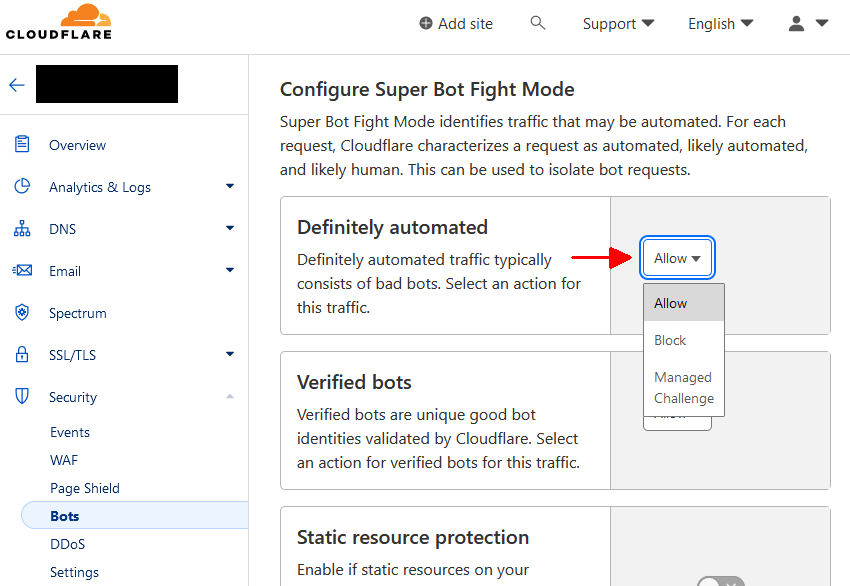850x586 pixels.
Task: Click the Cloudflare logo
Action: pos(59,22)
